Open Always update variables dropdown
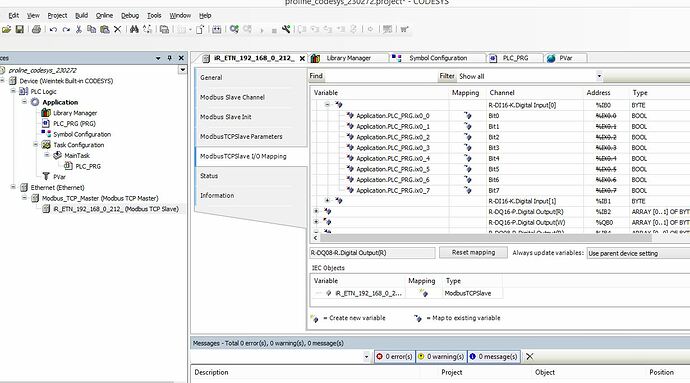The height and width of the screenshot is (383, 690). click(638, 253)
